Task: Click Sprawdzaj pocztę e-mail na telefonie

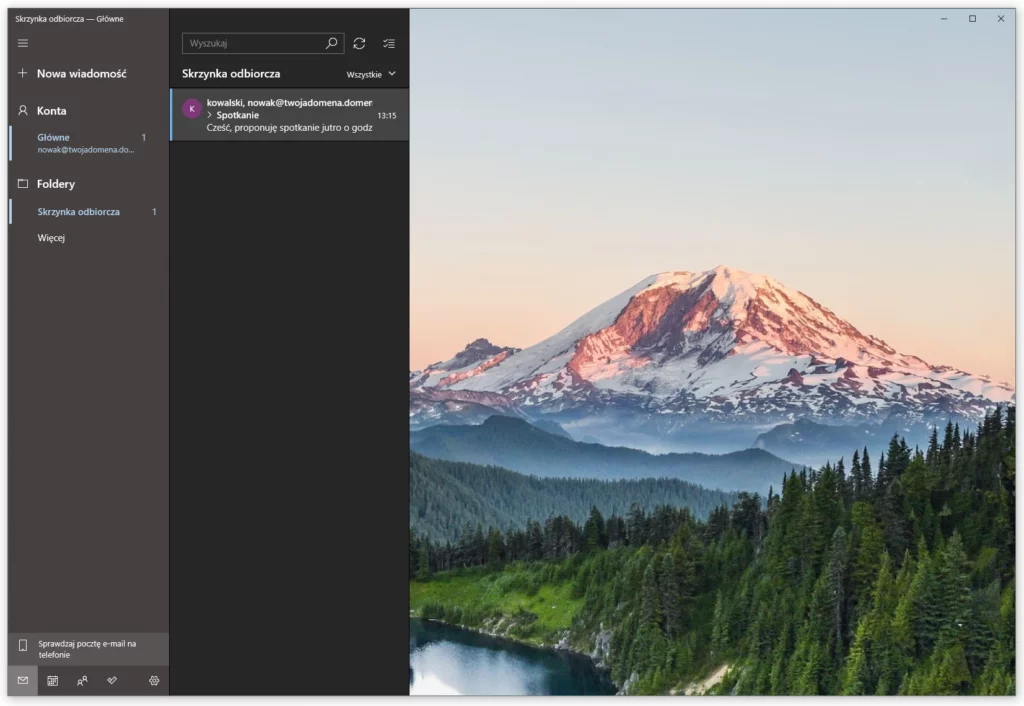Action: coord(87,649)
